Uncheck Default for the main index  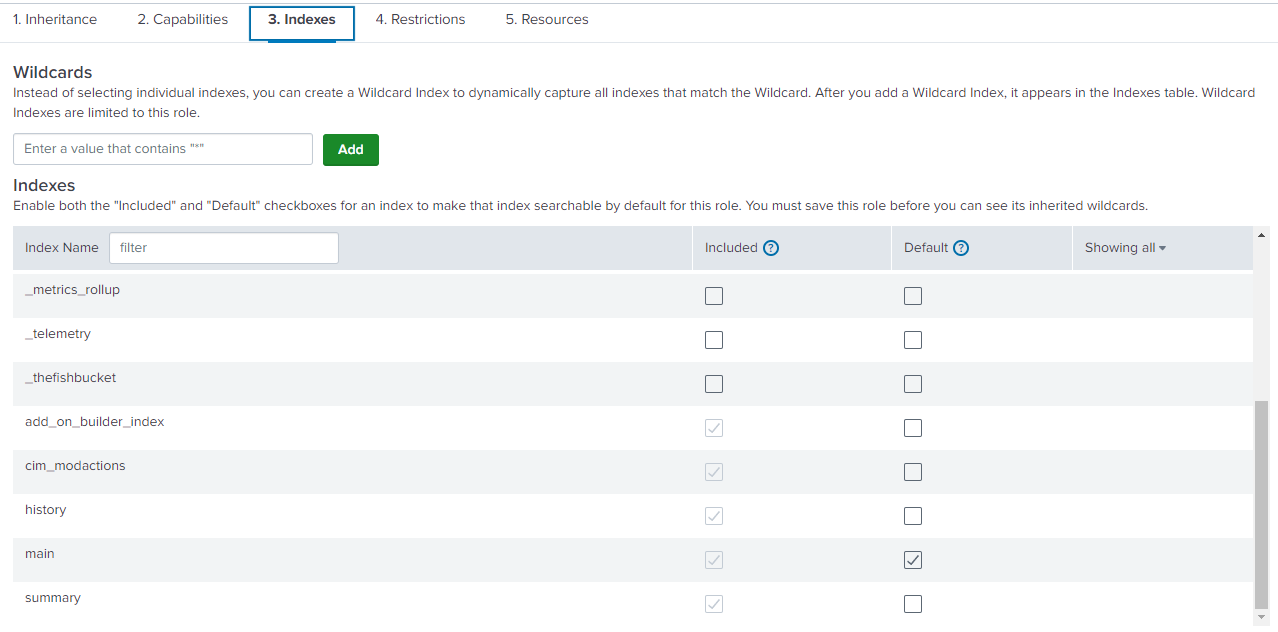[x=913, y=560]
